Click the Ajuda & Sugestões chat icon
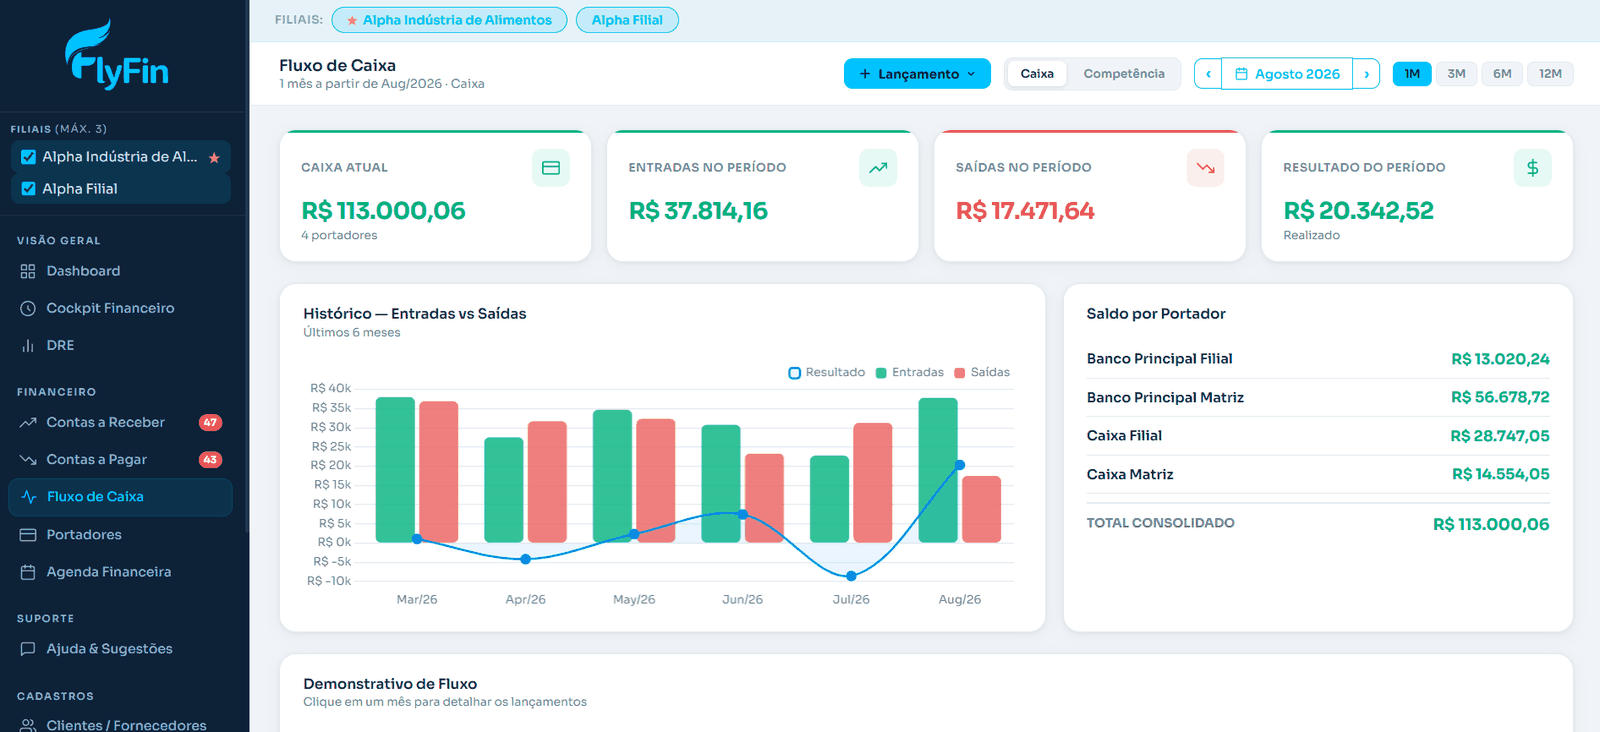This screenshot has height=732, width=1600. [28, 649]
